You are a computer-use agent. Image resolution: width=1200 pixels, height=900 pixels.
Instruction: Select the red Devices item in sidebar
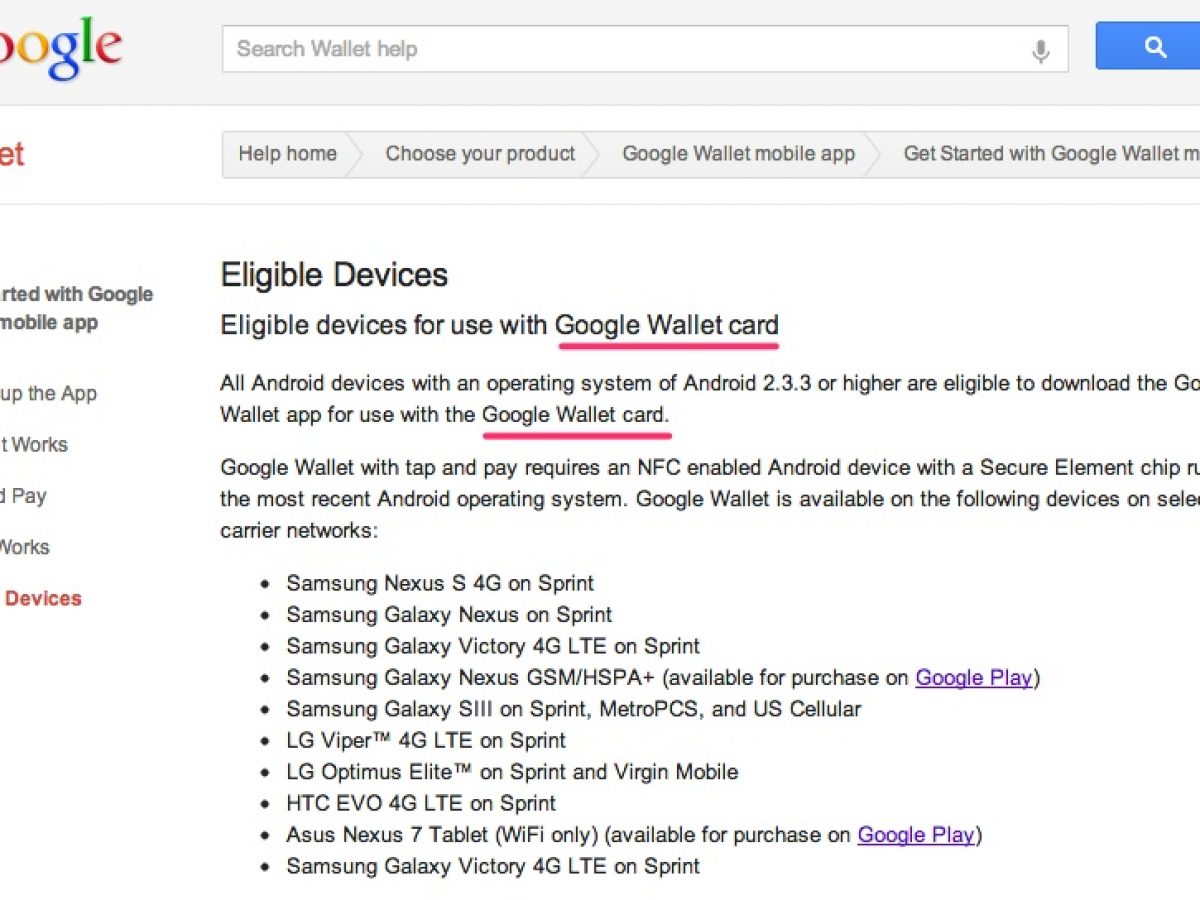[43, 599]
